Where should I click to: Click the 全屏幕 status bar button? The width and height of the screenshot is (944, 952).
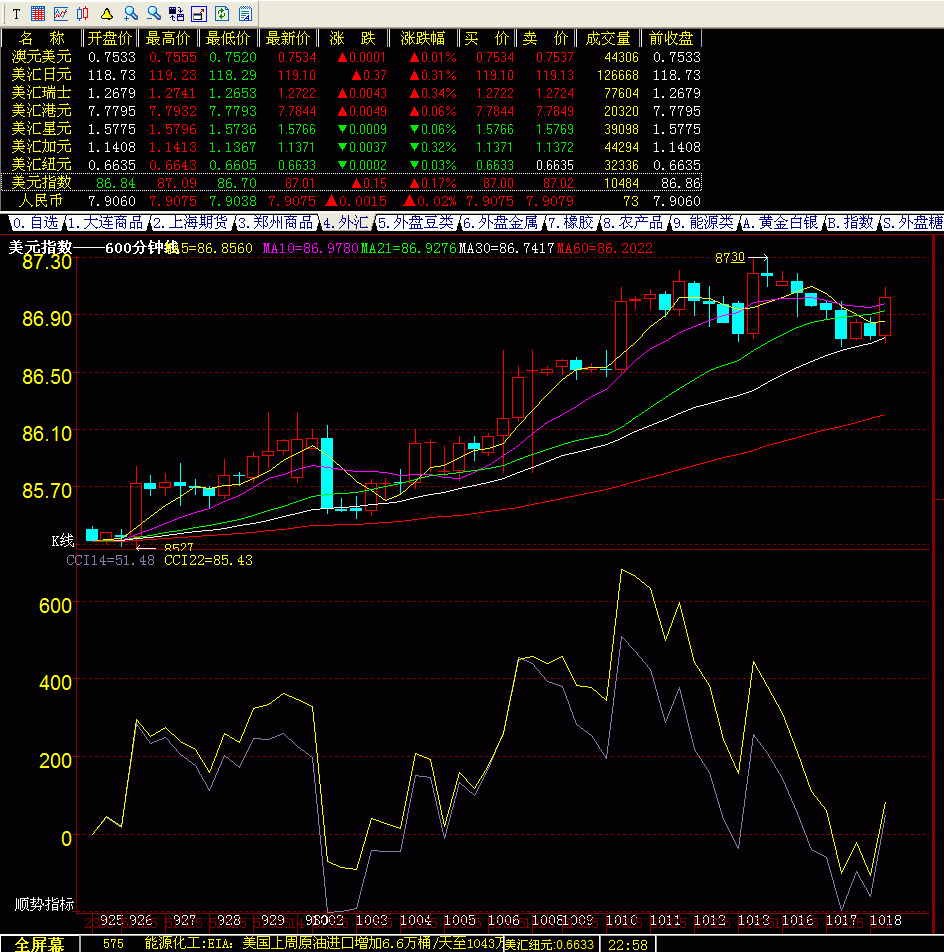tap(39, 944)
